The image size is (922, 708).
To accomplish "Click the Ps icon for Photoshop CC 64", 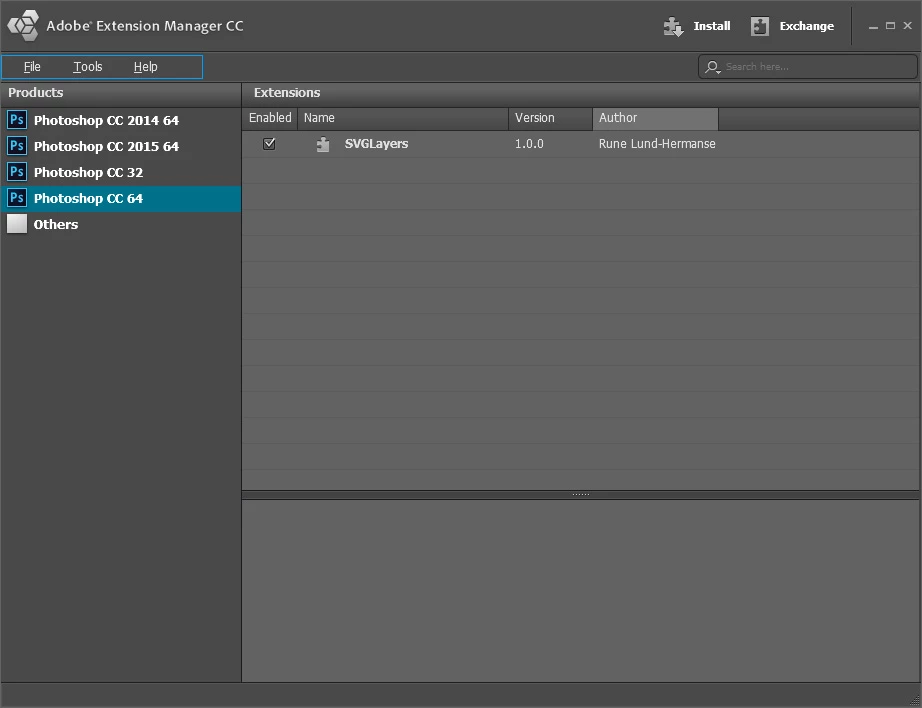I will 17,198.
